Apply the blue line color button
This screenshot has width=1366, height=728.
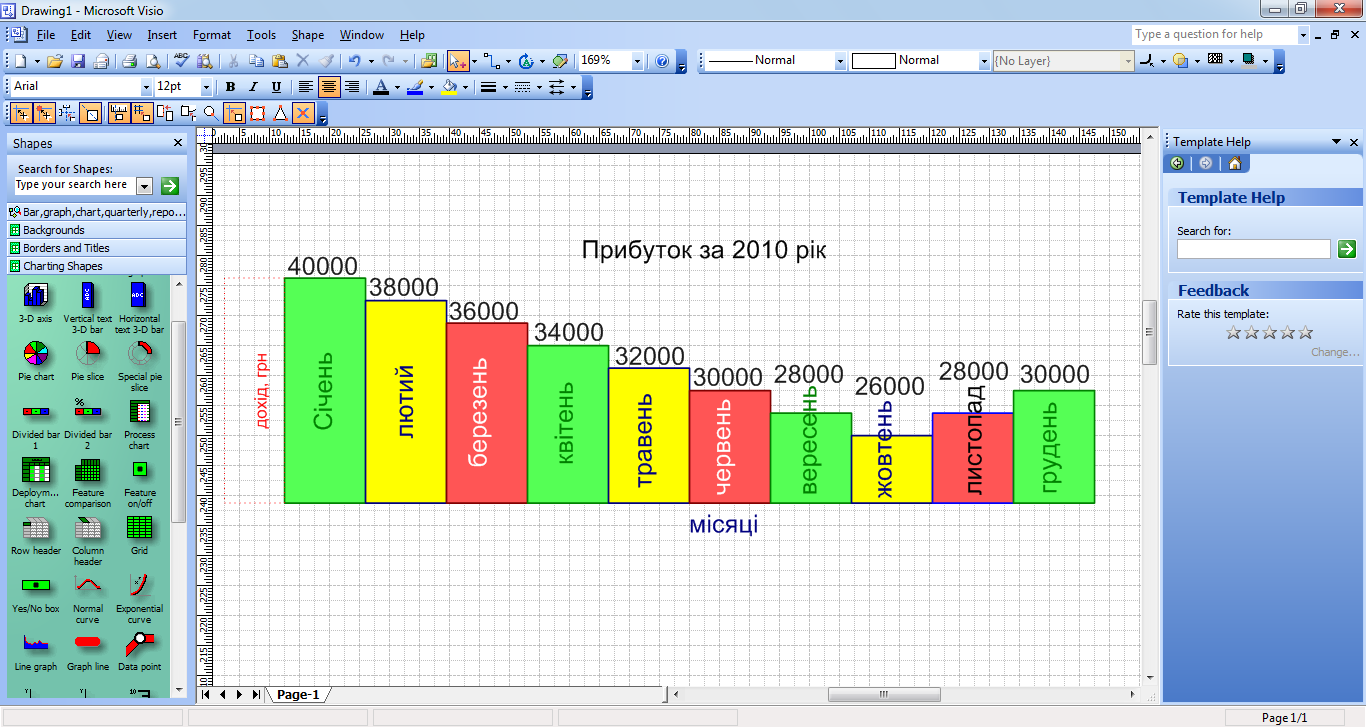(x=414, y=87)
